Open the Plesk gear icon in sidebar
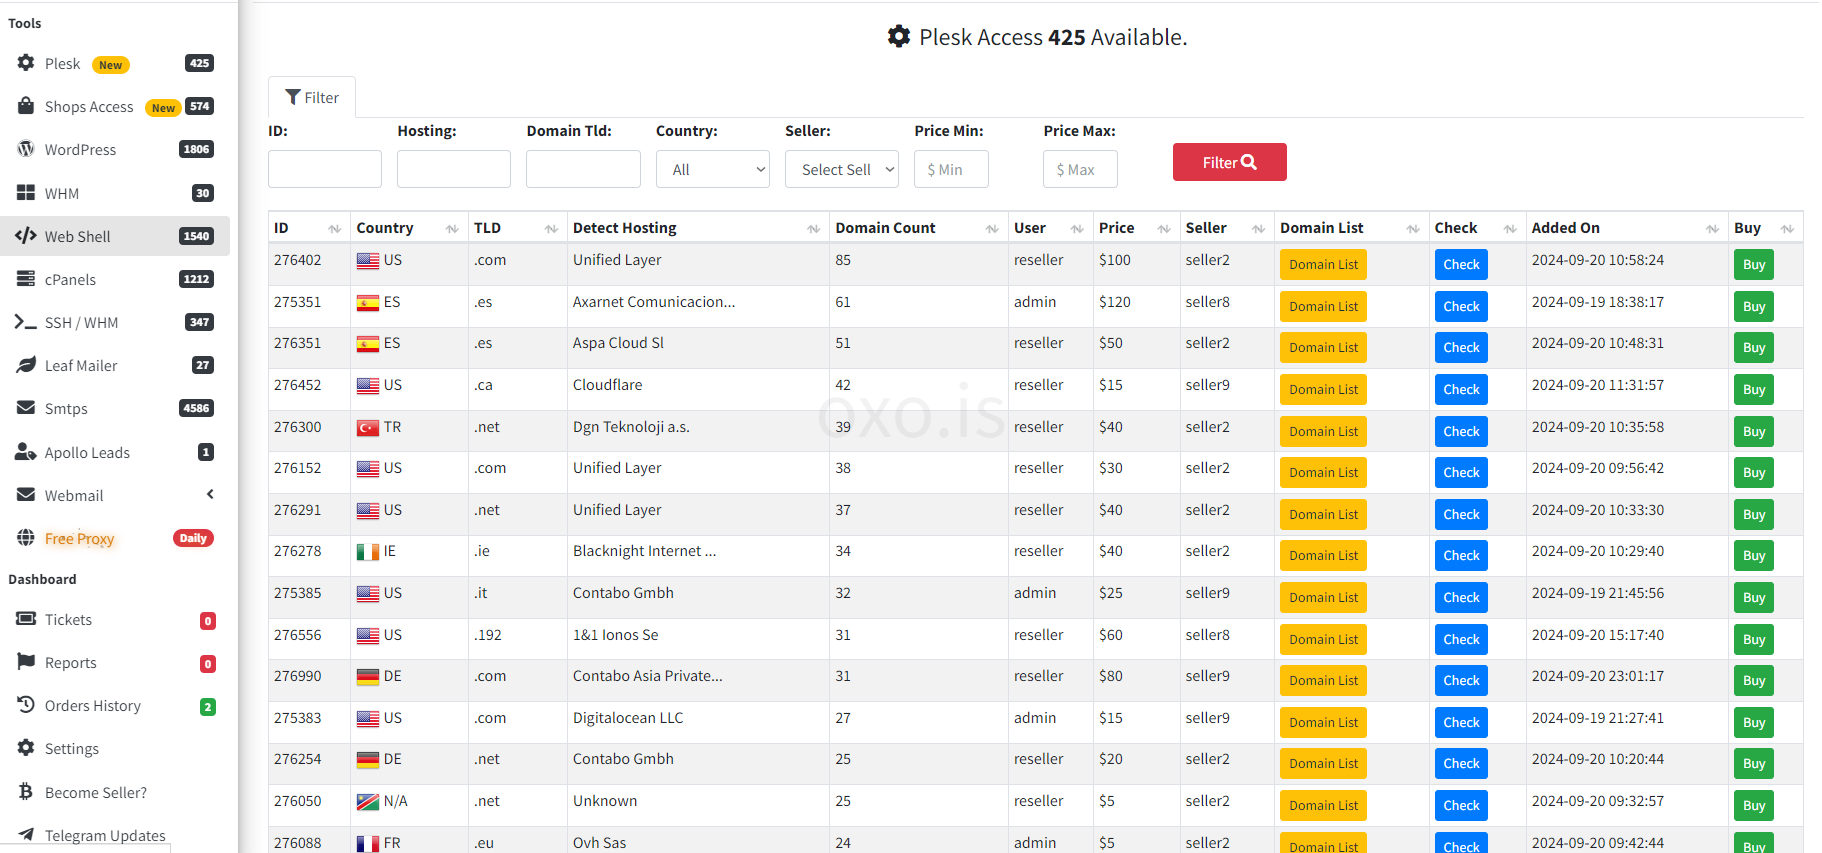This screenshot has height=853, width=1822. pyautogui.click(x=26, y=63)
